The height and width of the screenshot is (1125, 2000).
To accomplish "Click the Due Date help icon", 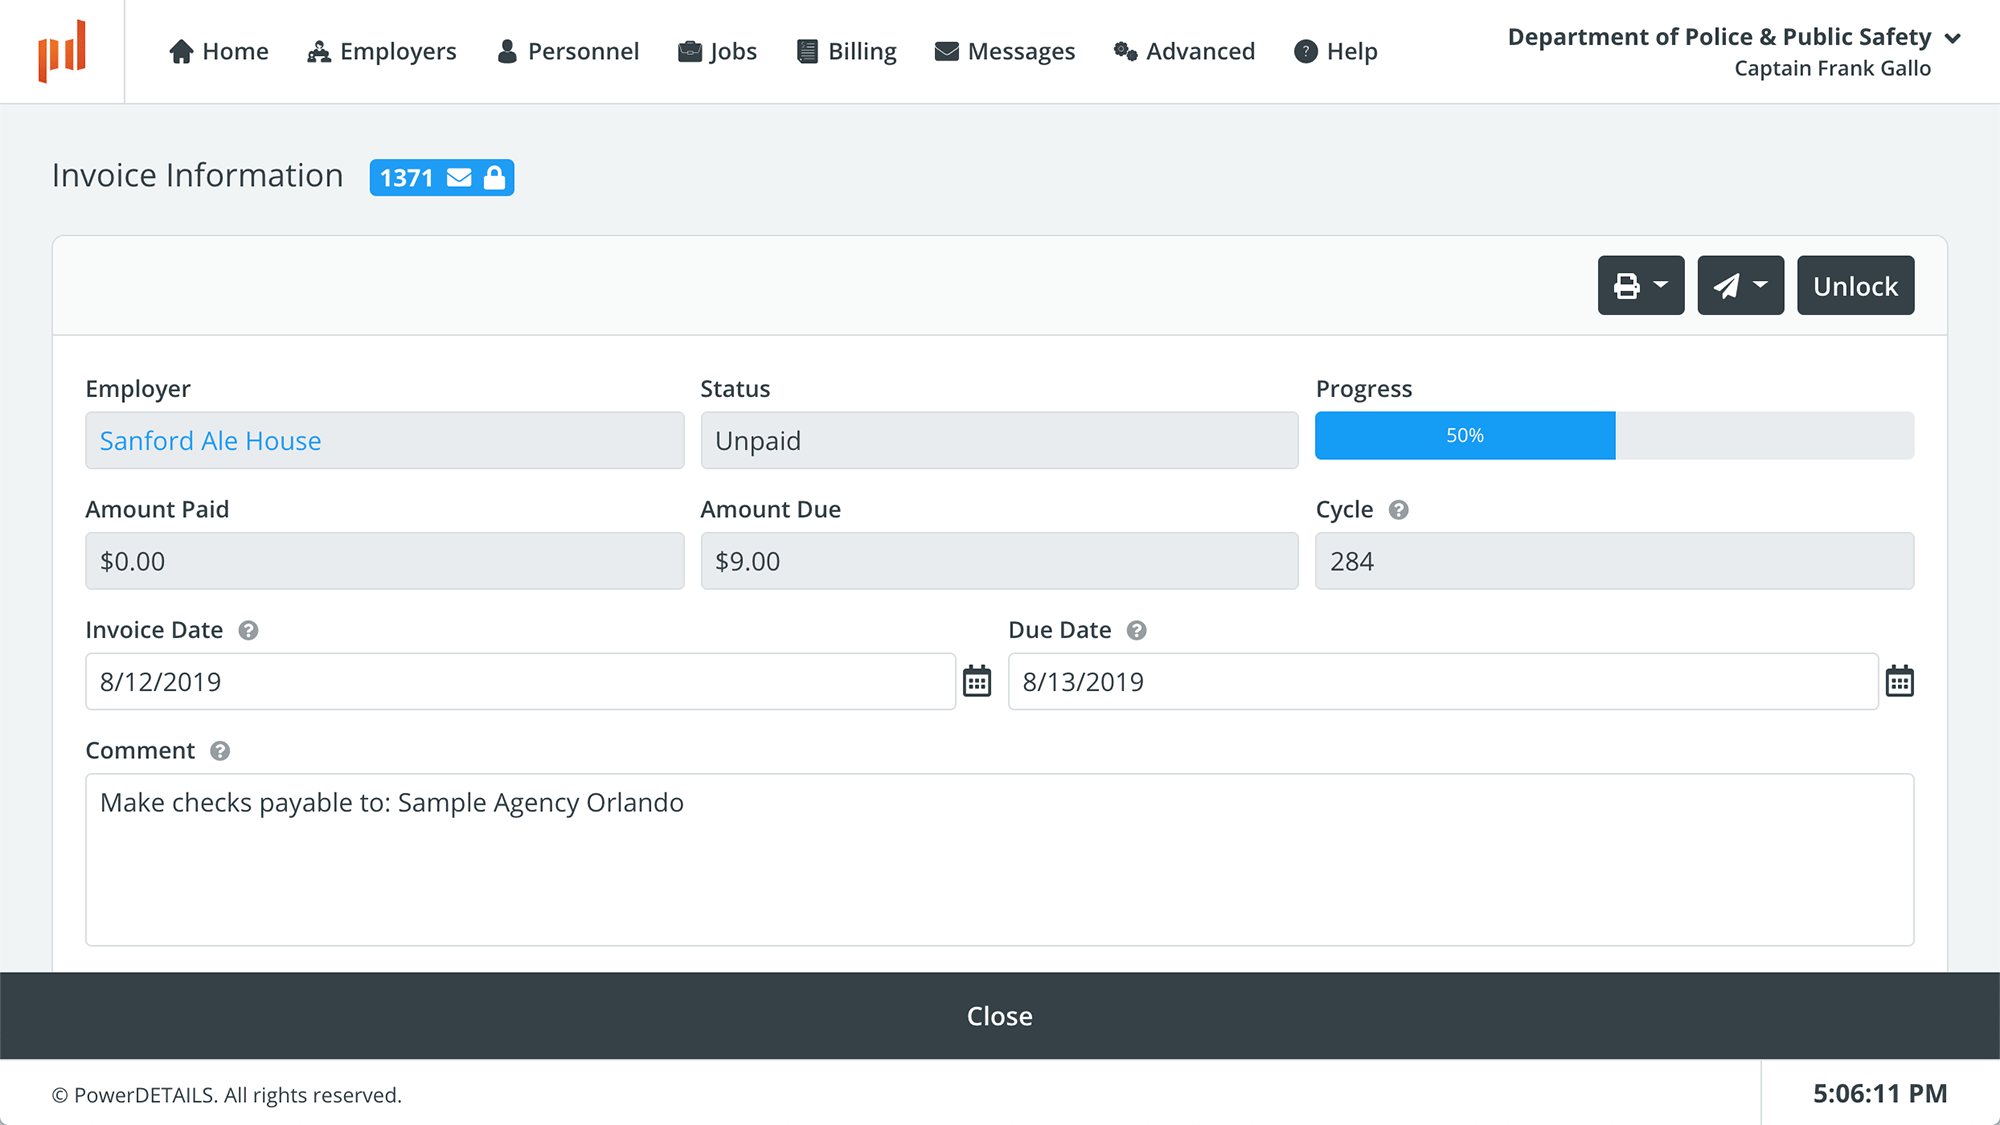I will click(1135, 630).
